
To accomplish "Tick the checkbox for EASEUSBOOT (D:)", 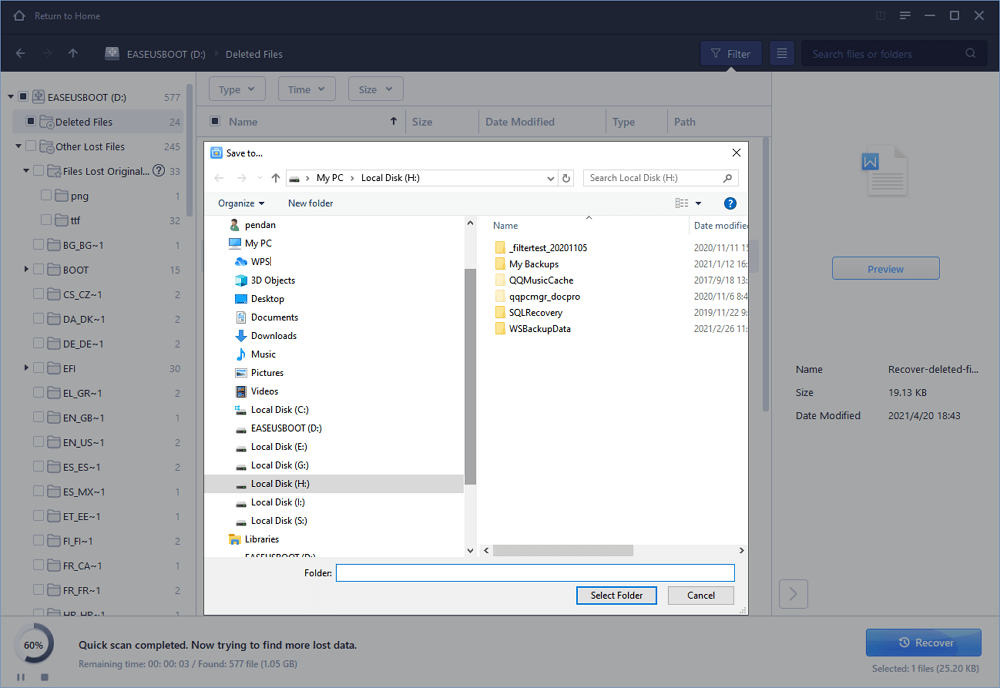I will (23, 96).
